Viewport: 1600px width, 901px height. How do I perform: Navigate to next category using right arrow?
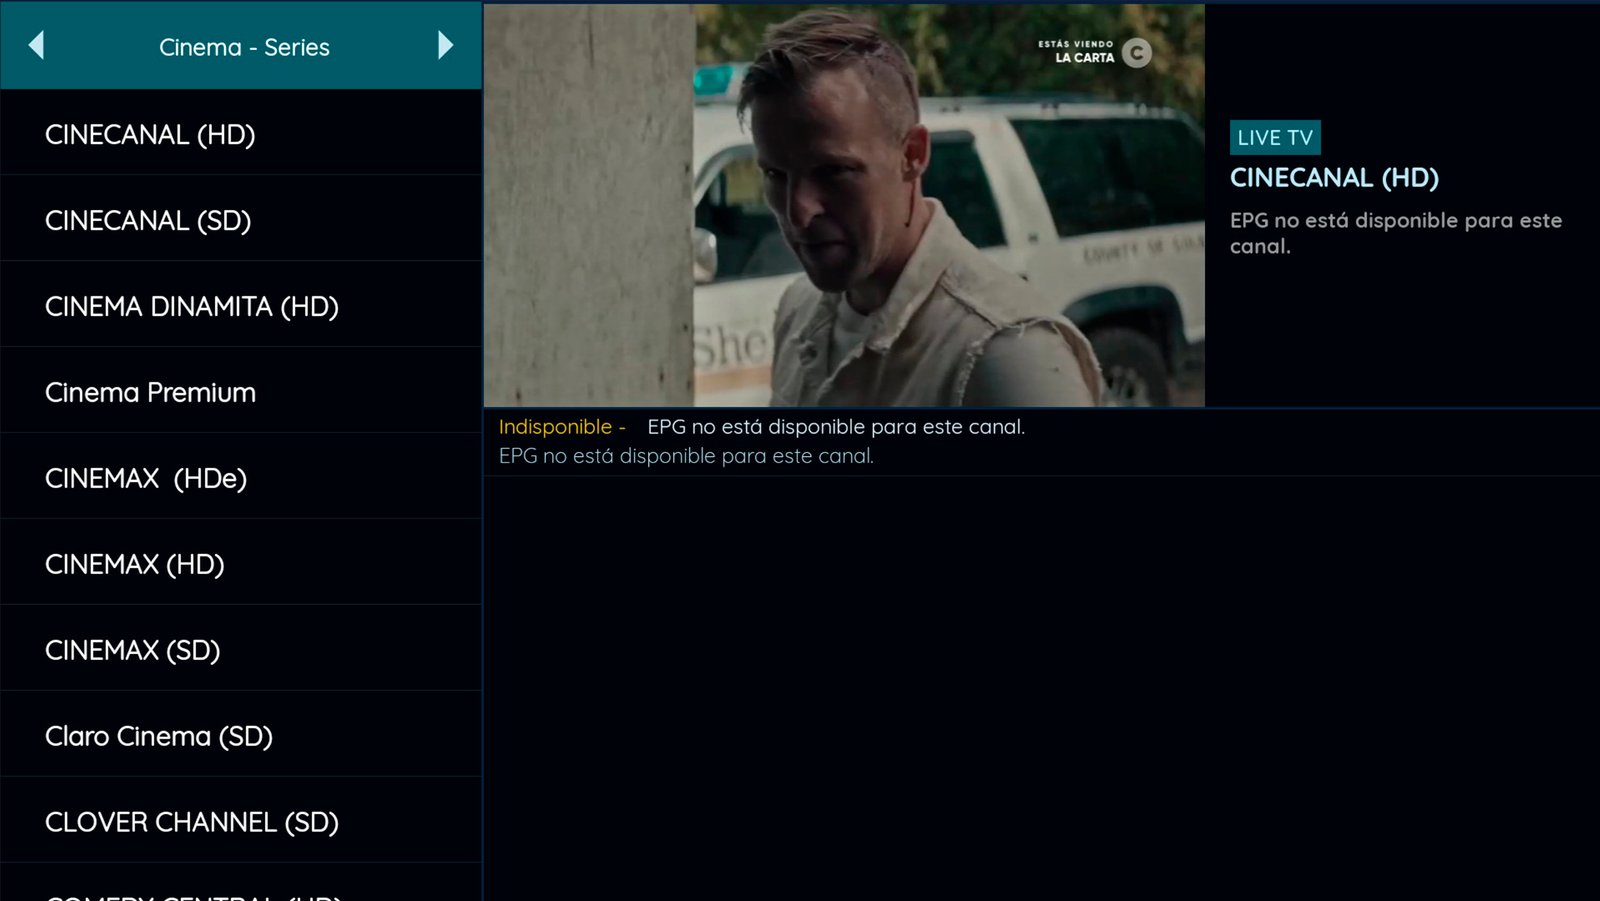444,46
